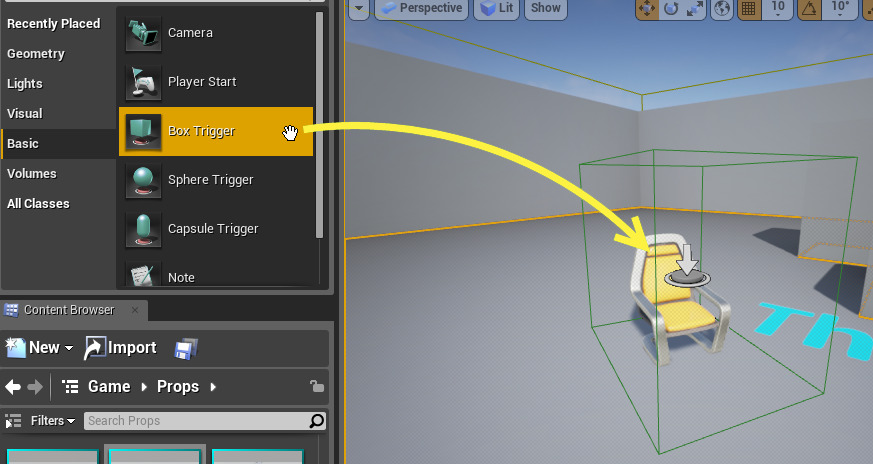Toggle the path lock icon

coord(317,386)
